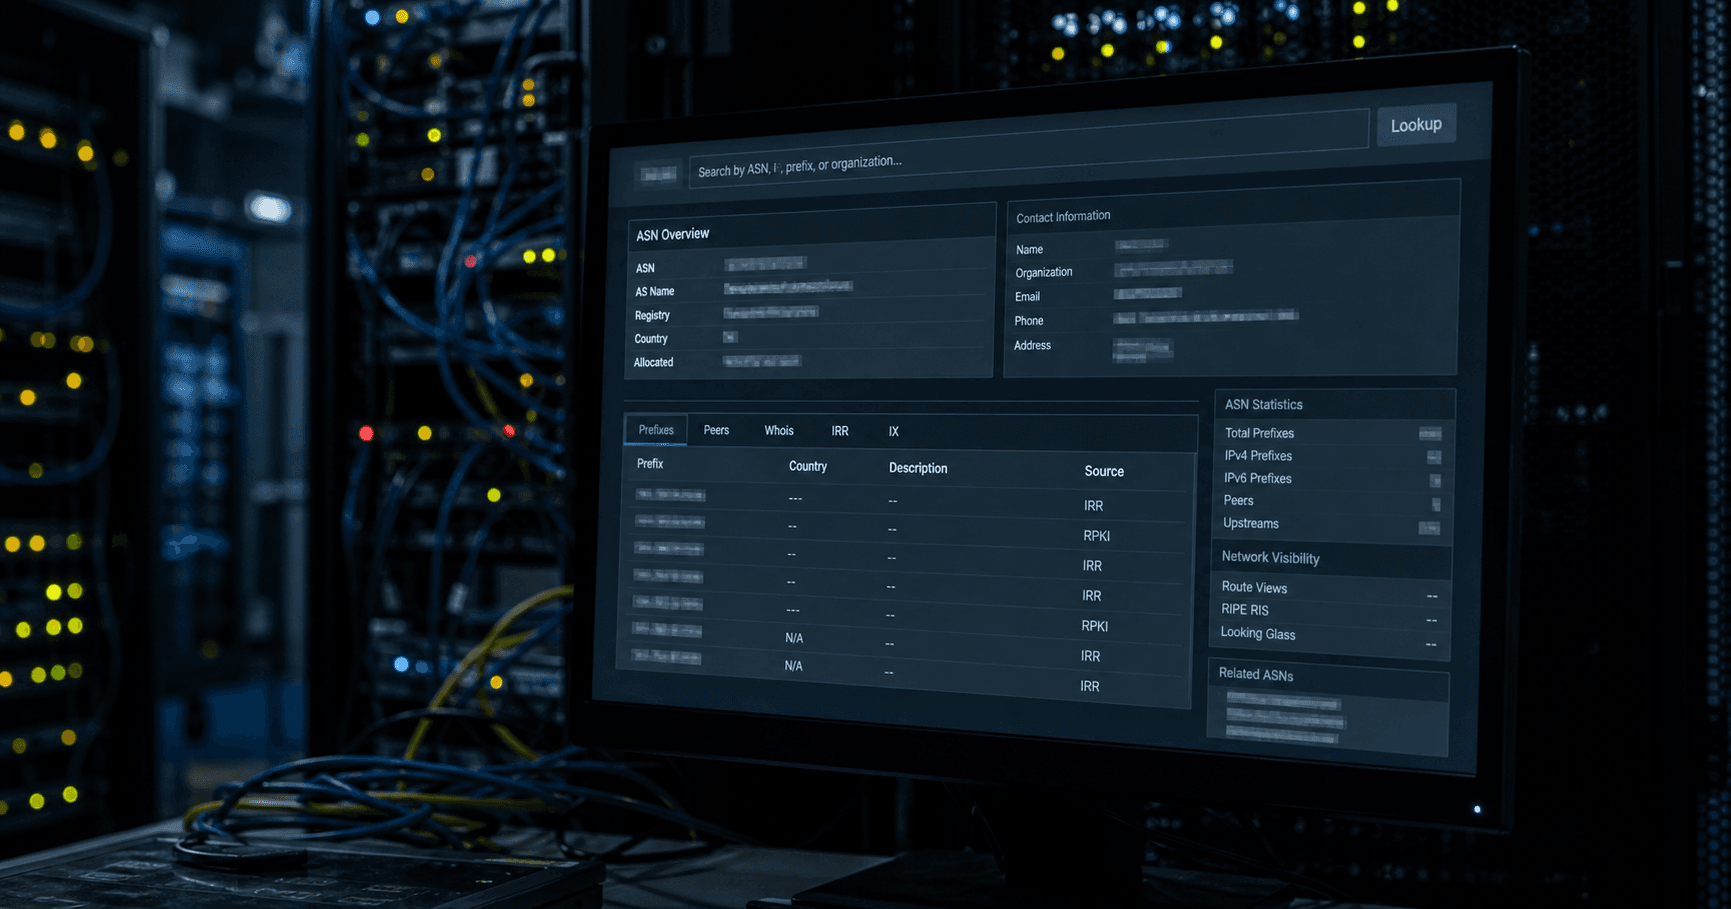Click the Address label
The height and width of the screenshot is (909, 1731).
(1032, 345)
